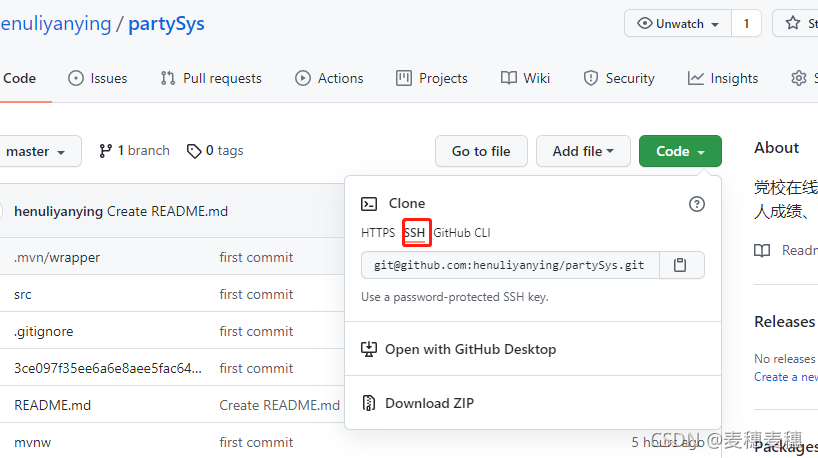Image resolution: width=818 pixels, height=458 pixels.
Task: Open the enuliyanying owner link
Action: click(x=56, y=23)
